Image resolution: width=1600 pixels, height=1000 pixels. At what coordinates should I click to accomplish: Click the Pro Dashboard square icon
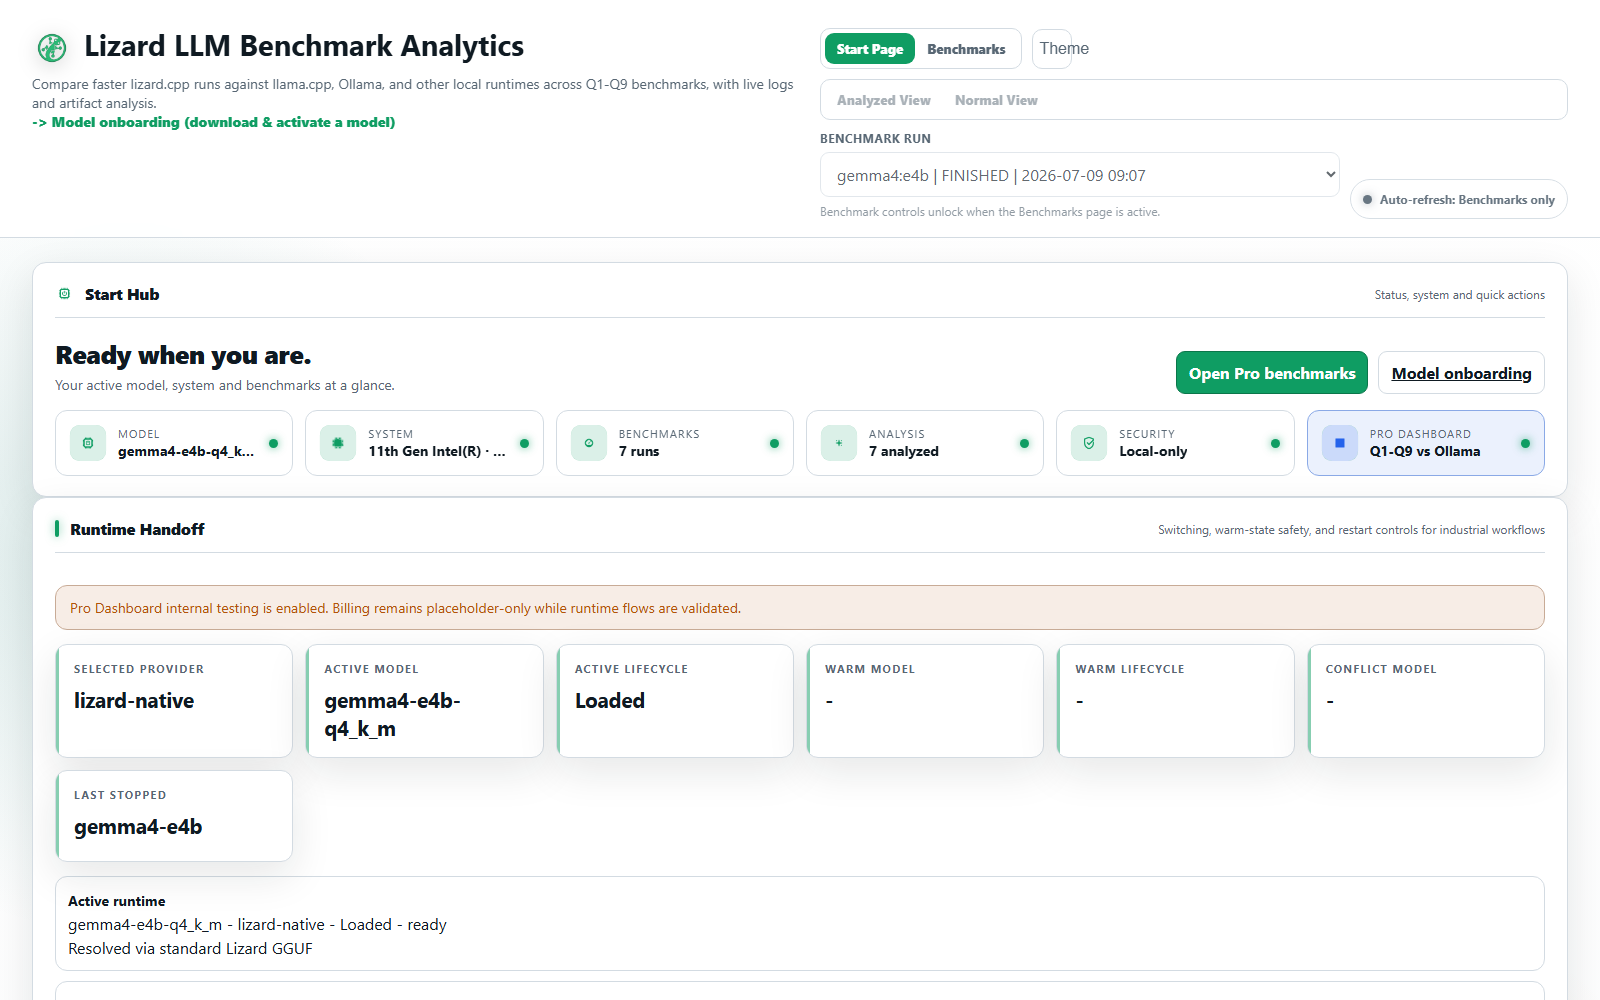1340,443
